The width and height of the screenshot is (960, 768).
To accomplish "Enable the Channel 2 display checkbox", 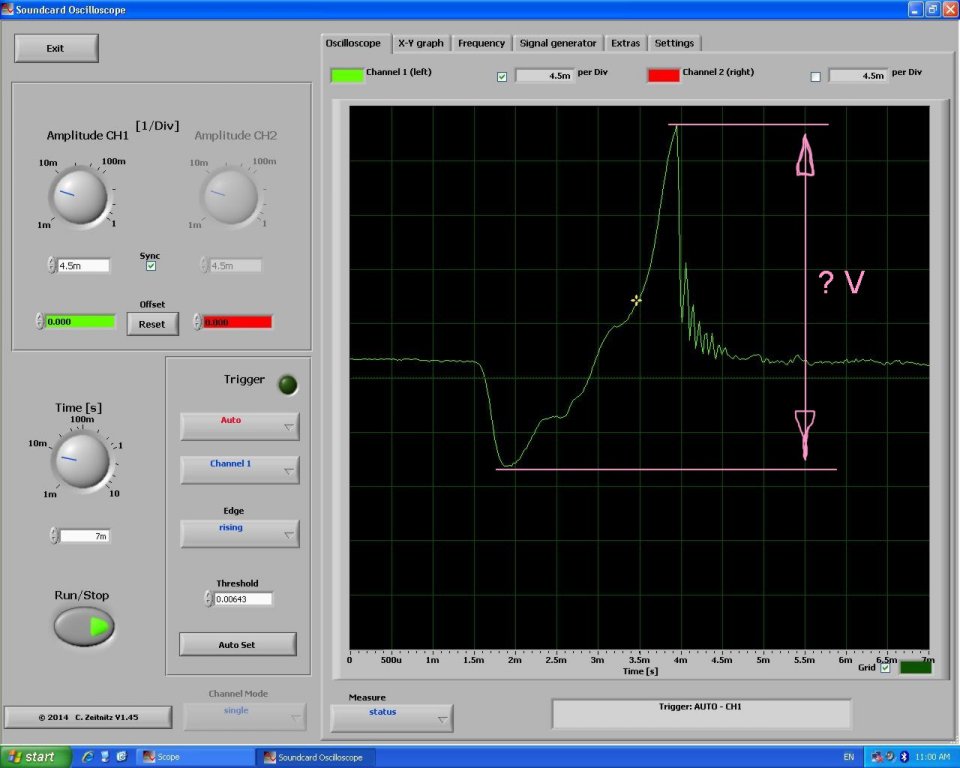I will 815,76.
